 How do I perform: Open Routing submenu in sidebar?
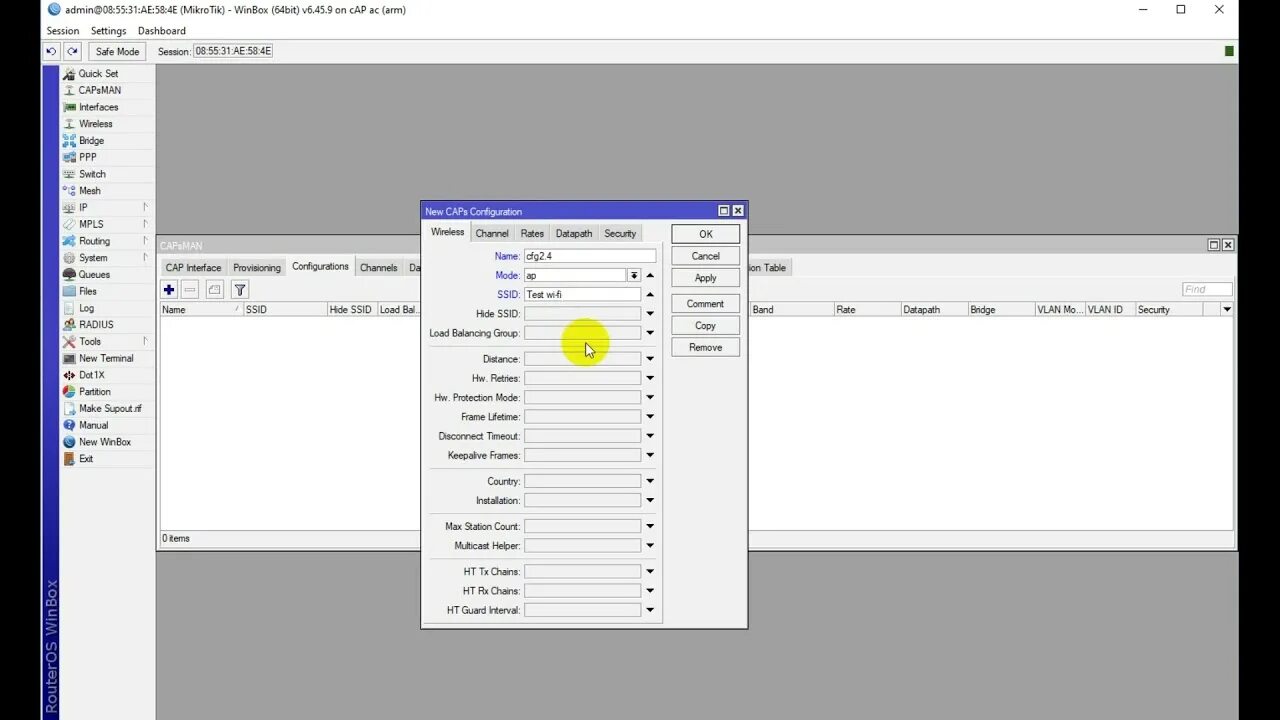pyautogui.click(x=94, y=241)
